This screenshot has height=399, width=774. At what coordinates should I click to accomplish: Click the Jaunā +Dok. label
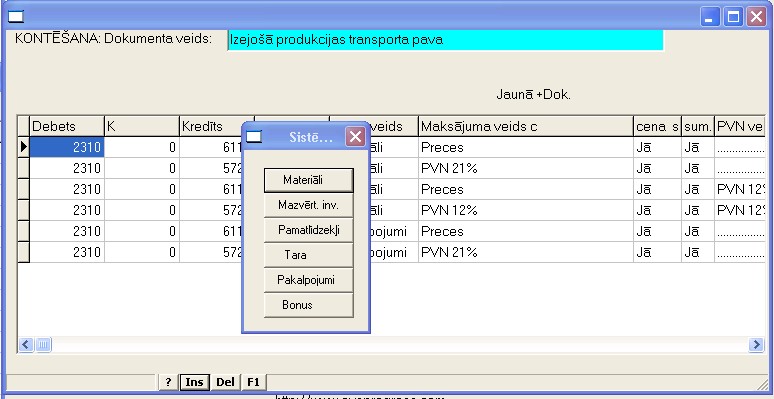[534, 95]
